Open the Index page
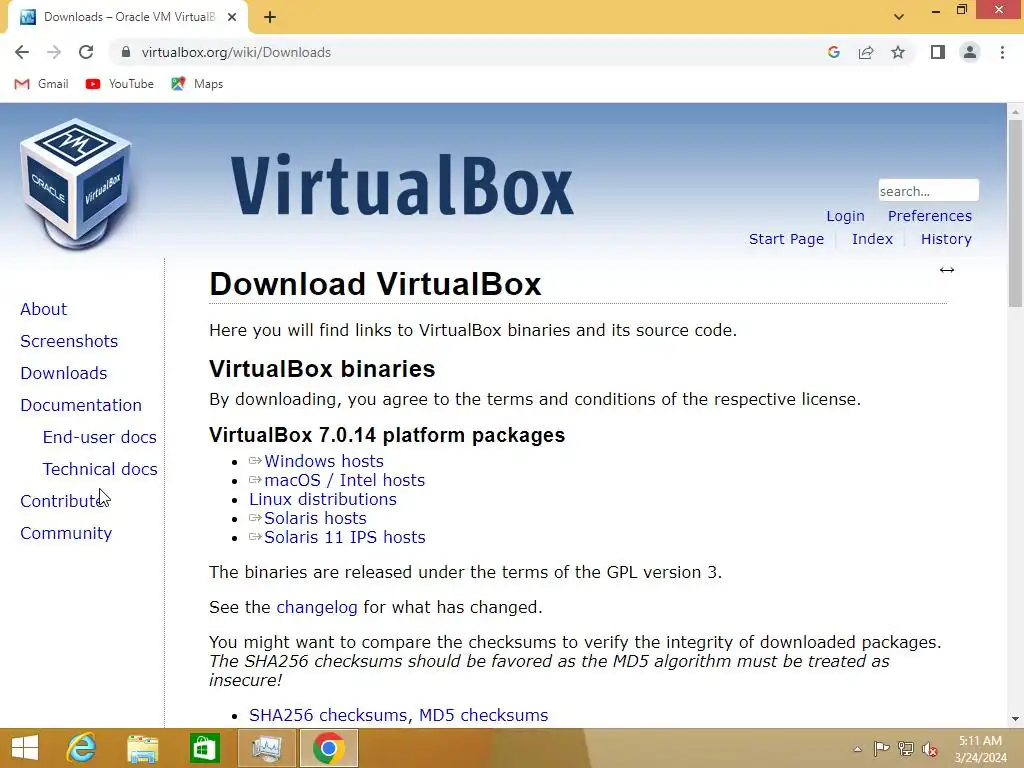The width and height of the screenshot is (1024, 768). (x=872, y=239)
